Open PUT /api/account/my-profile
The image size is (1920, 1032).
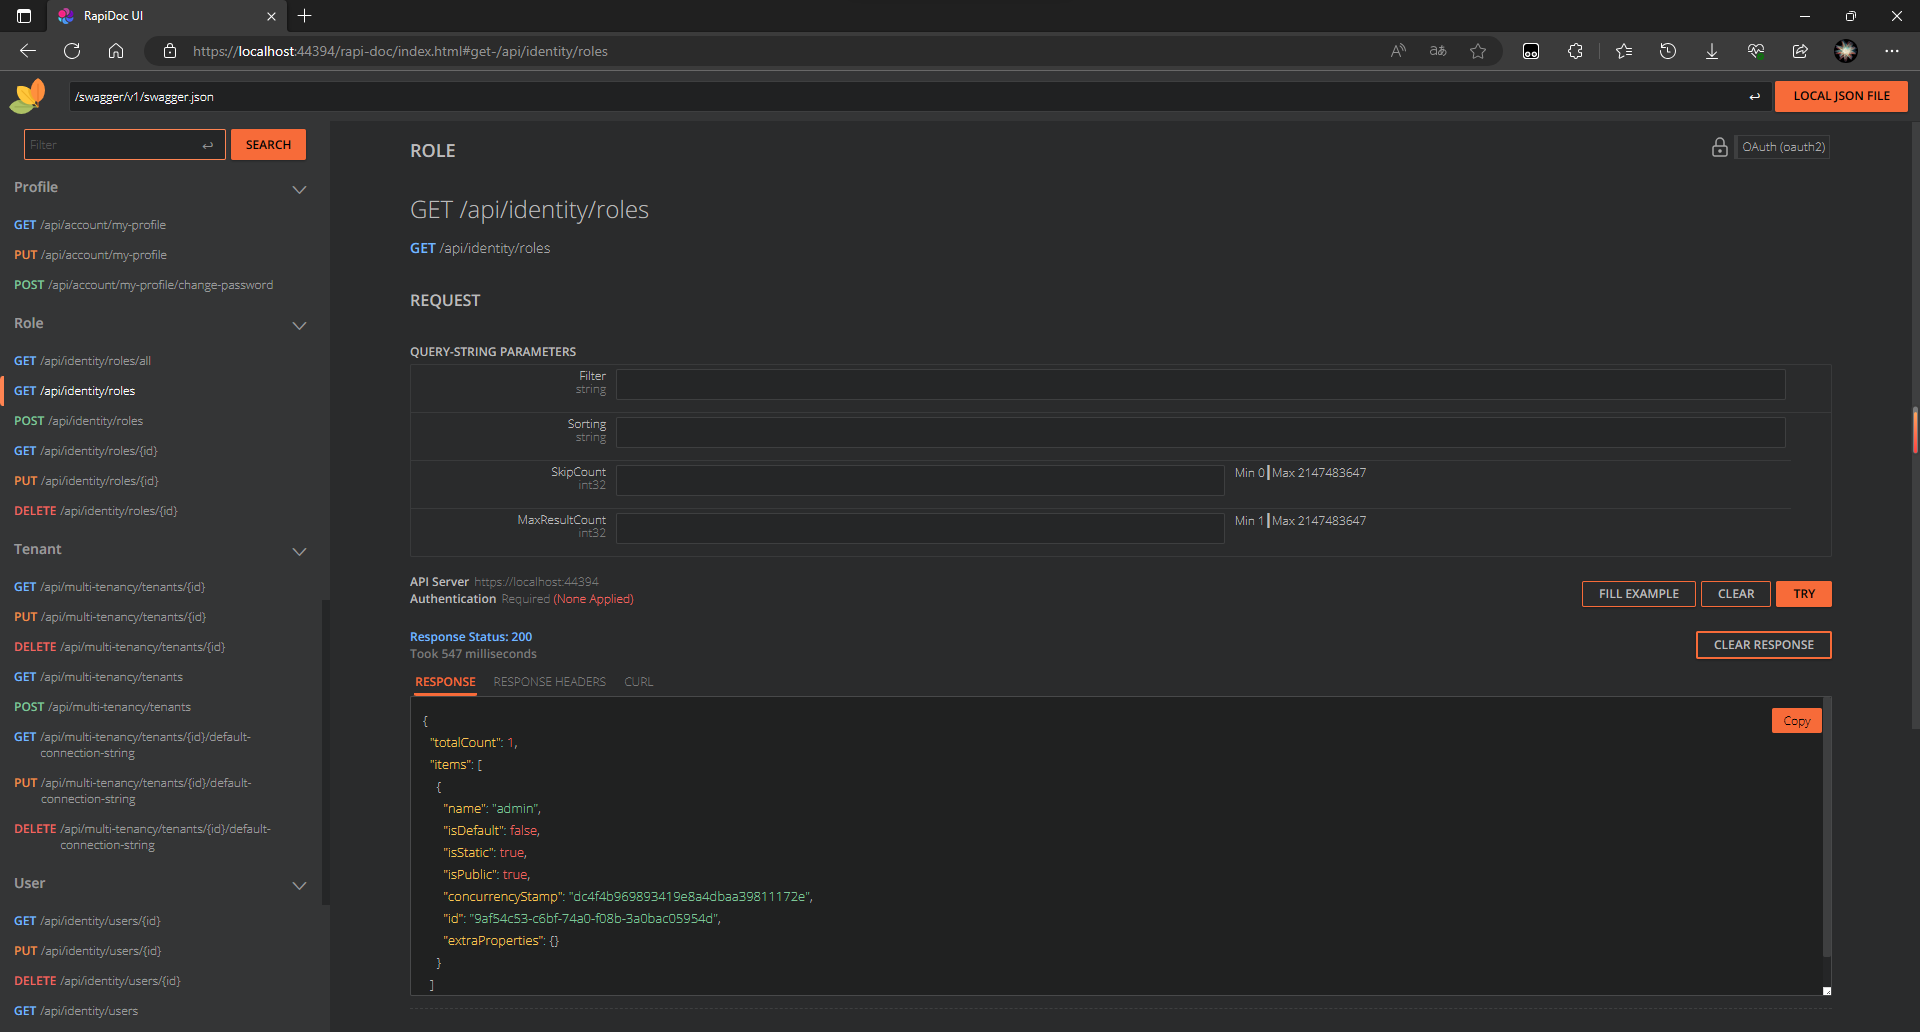click(90, 255)
